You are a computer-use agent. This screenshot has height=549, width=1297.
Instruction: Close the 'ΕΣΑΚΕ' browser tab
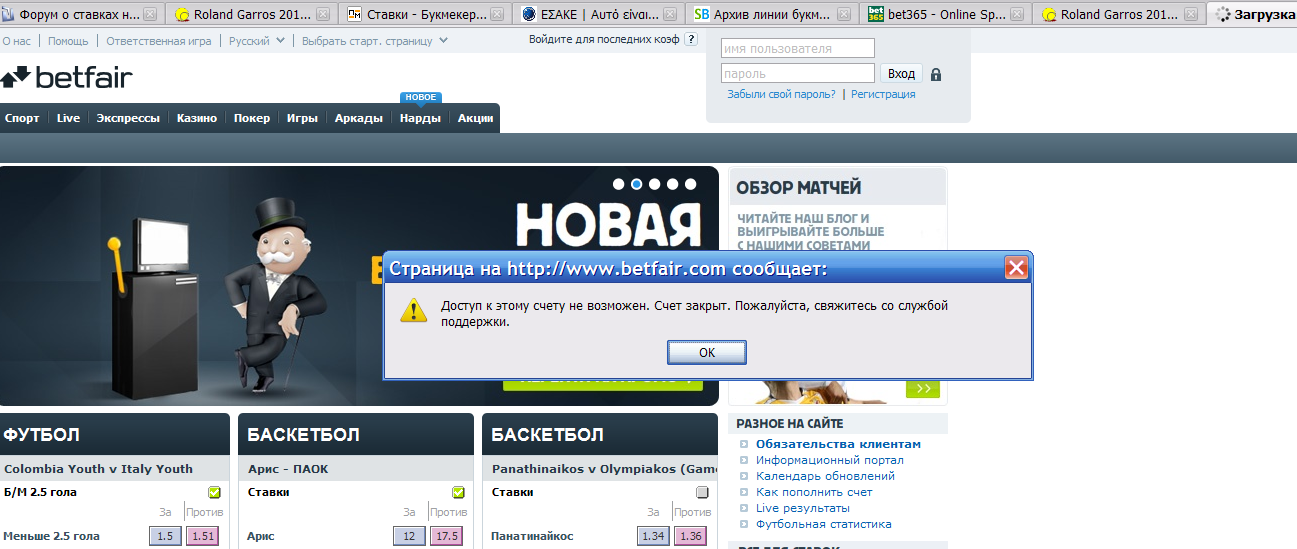[669, 15]
